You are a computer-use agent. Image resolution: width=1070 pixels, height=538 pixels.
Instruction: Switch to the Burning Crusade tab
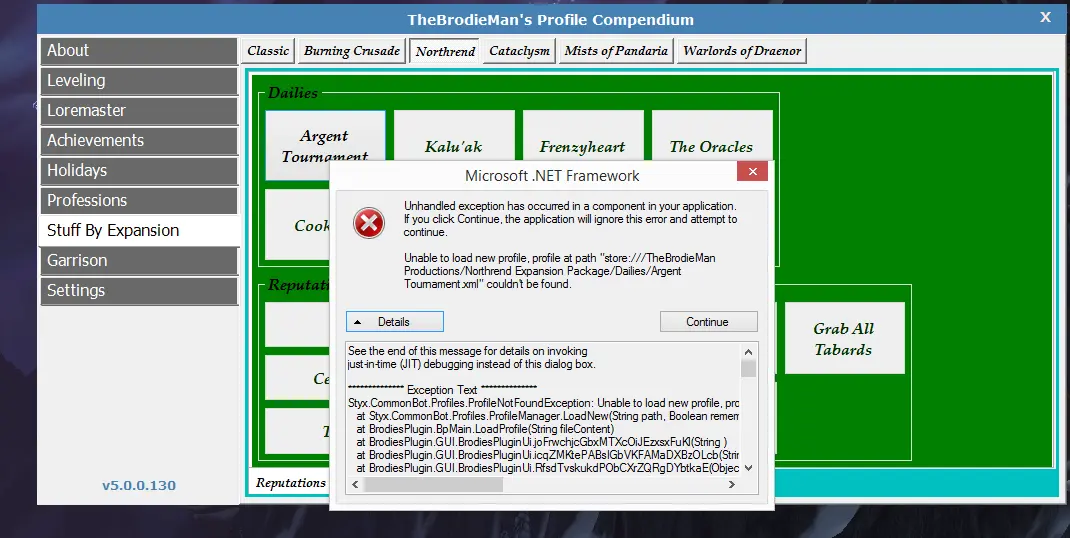coord(351,51)
